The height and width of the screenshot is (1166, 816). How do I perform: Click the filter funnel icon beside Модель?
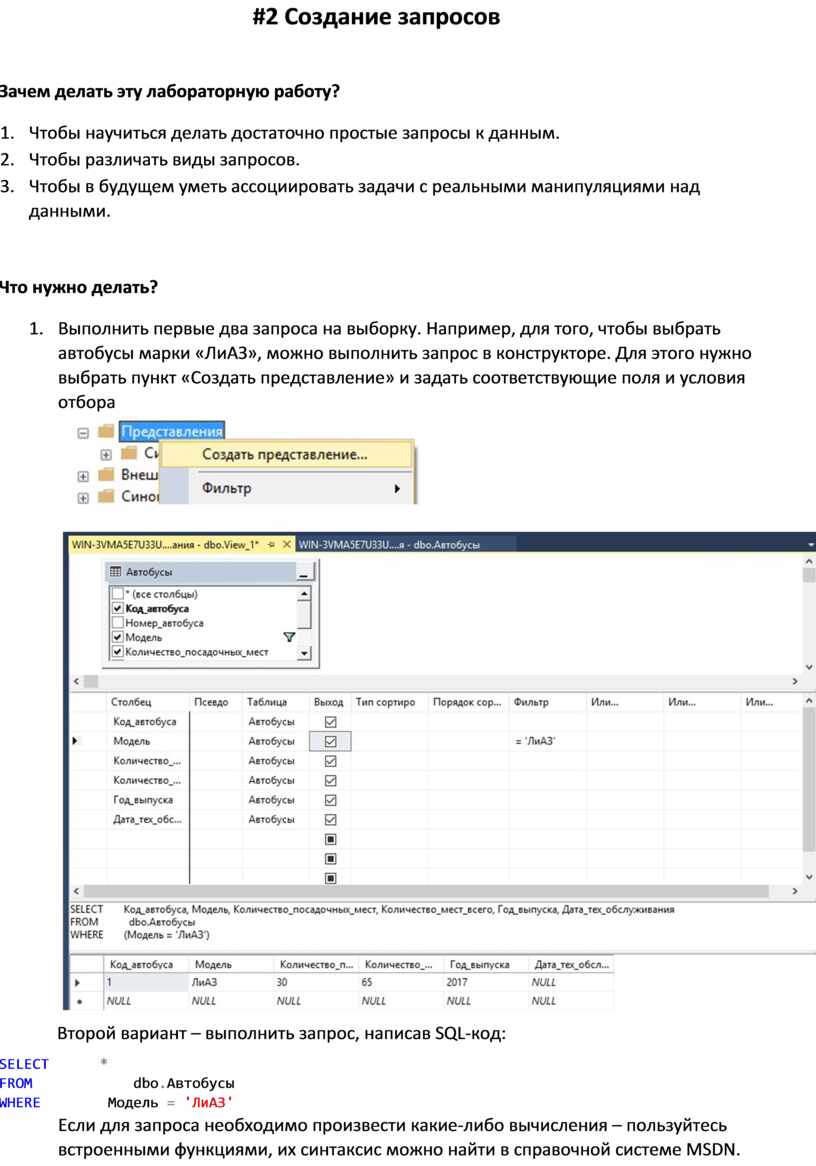click(289, 637)
